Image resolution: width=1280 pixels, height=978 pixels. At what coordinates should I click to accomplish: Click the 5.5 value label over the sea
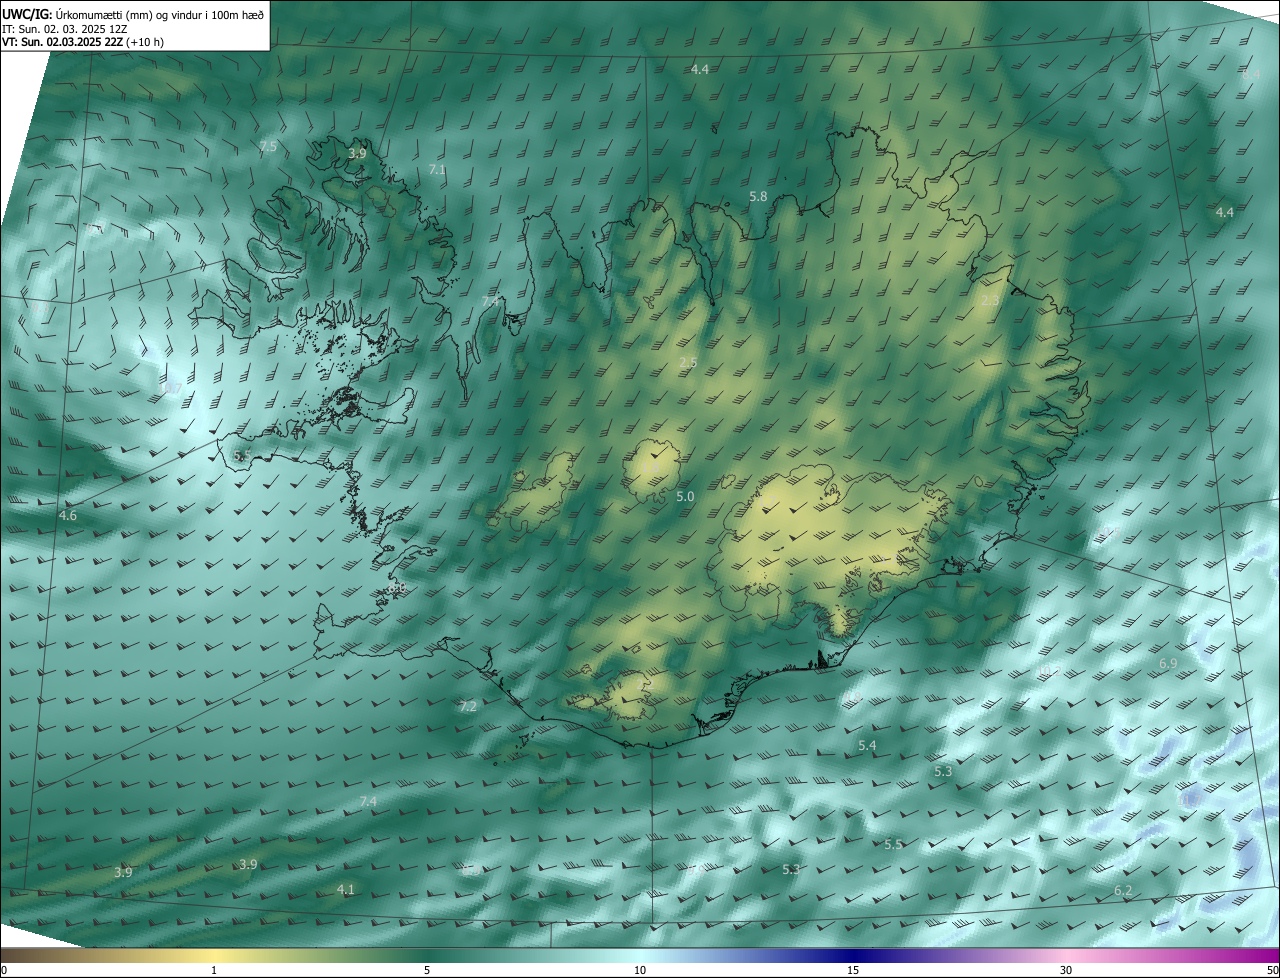click(x=893, y=845)
